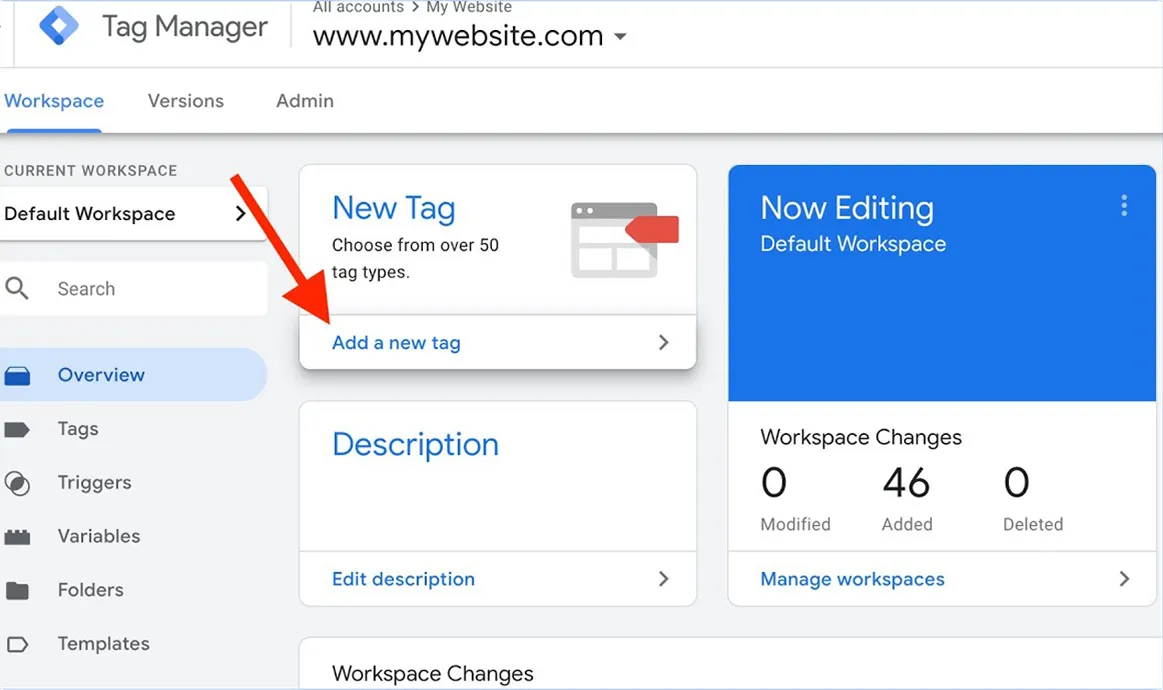Screen dimensions: 1163x690
Task: Open the Now Editing three-dot menu
Action: (x=1124, y=206)
